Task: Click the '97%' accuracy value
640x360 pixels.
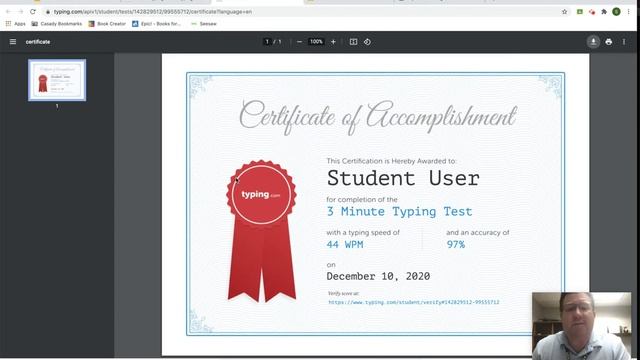Action: pyautogui.click(x=456, y=244)
